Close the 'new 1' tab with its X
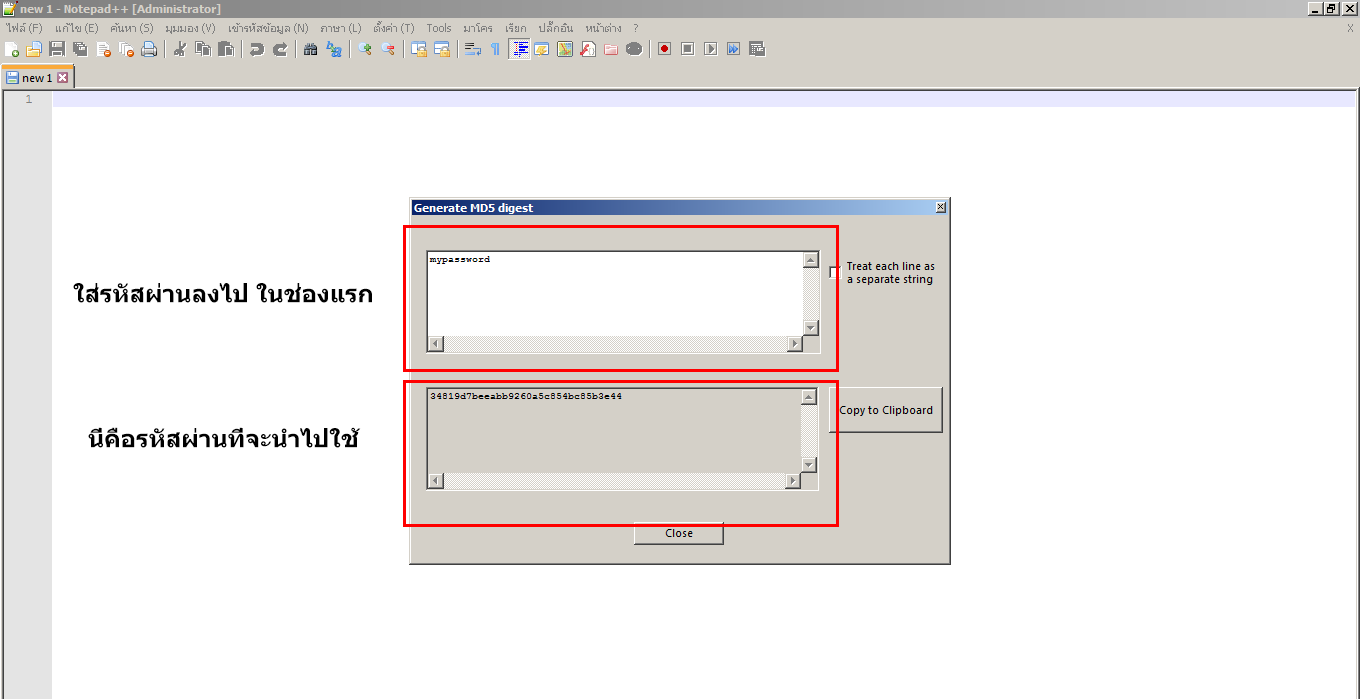1360x699 pixels. [x=62, y=77]
